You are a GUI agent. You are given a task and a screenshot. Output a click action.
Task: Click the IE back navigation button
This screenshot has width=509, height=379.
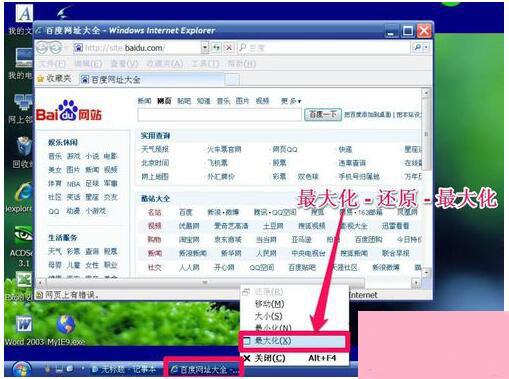42,48
